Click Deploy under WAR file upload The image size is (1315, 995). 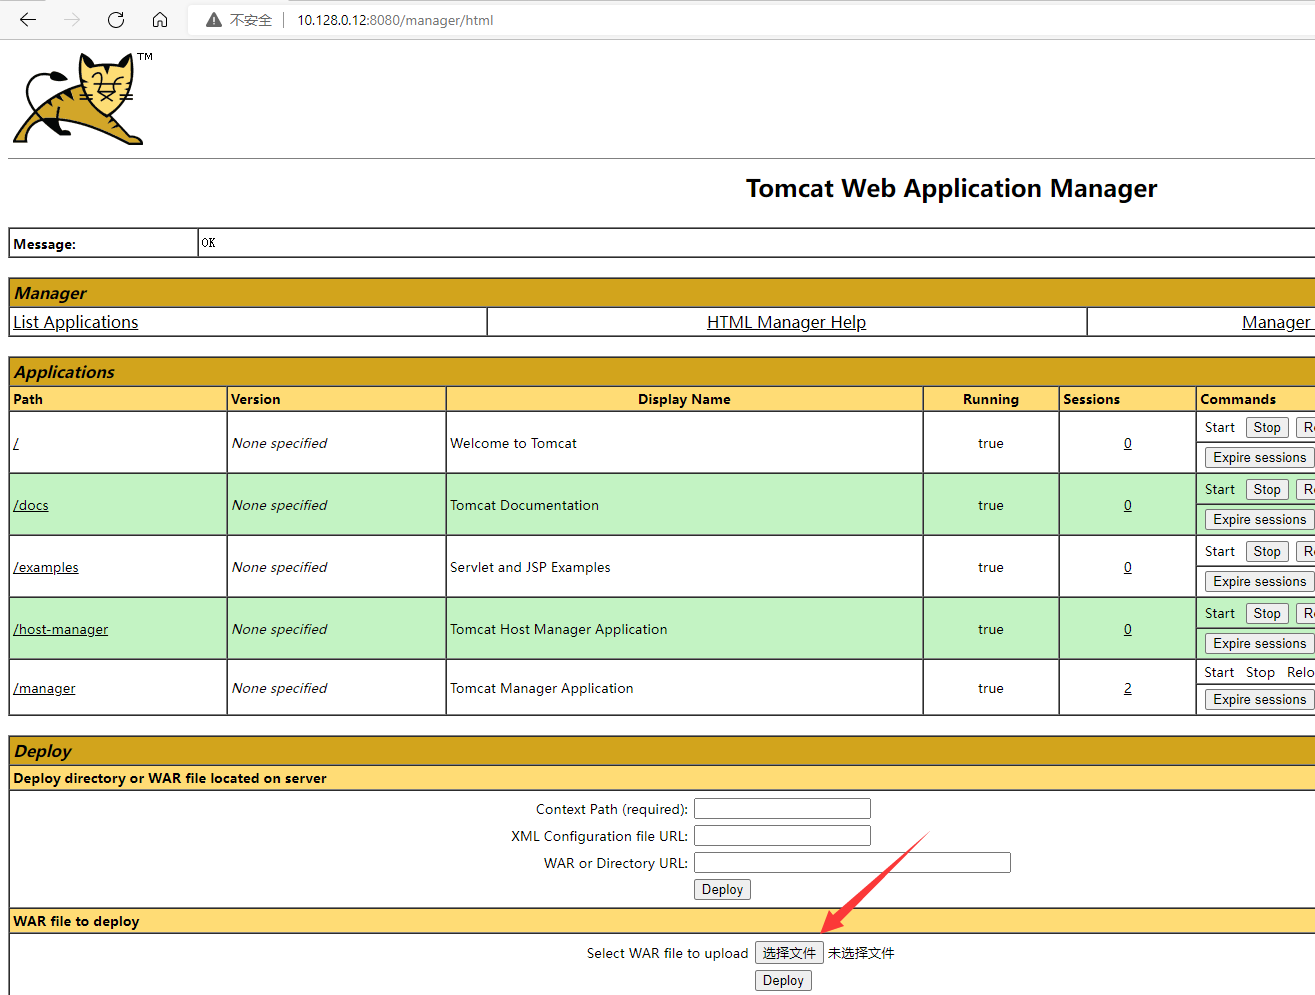point(783,980)
